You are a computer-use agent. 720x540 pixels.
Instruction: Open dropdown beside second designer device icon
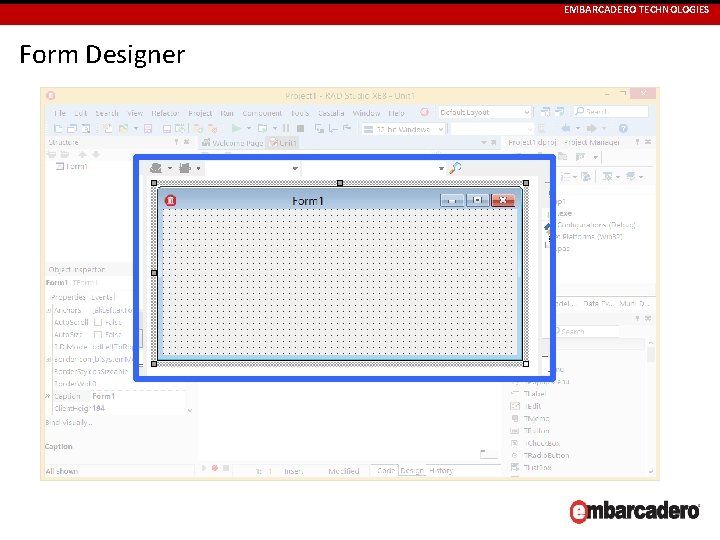(198, 169)
